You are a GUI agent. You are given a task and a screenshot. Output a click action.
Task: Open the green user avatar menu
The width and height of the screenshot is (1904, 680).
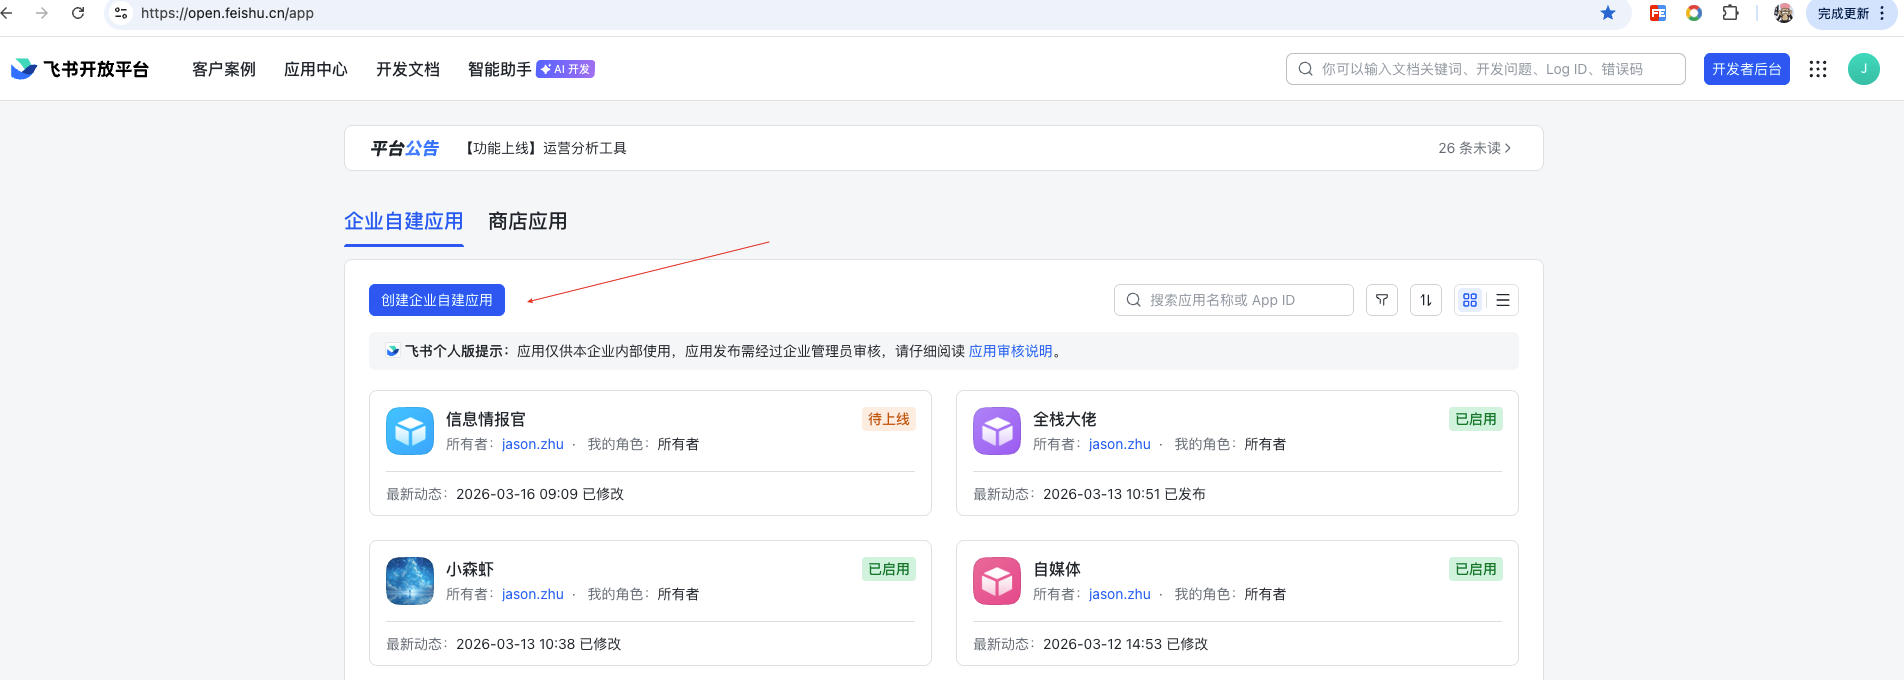pyautogui.click(x=1864, y=69)
